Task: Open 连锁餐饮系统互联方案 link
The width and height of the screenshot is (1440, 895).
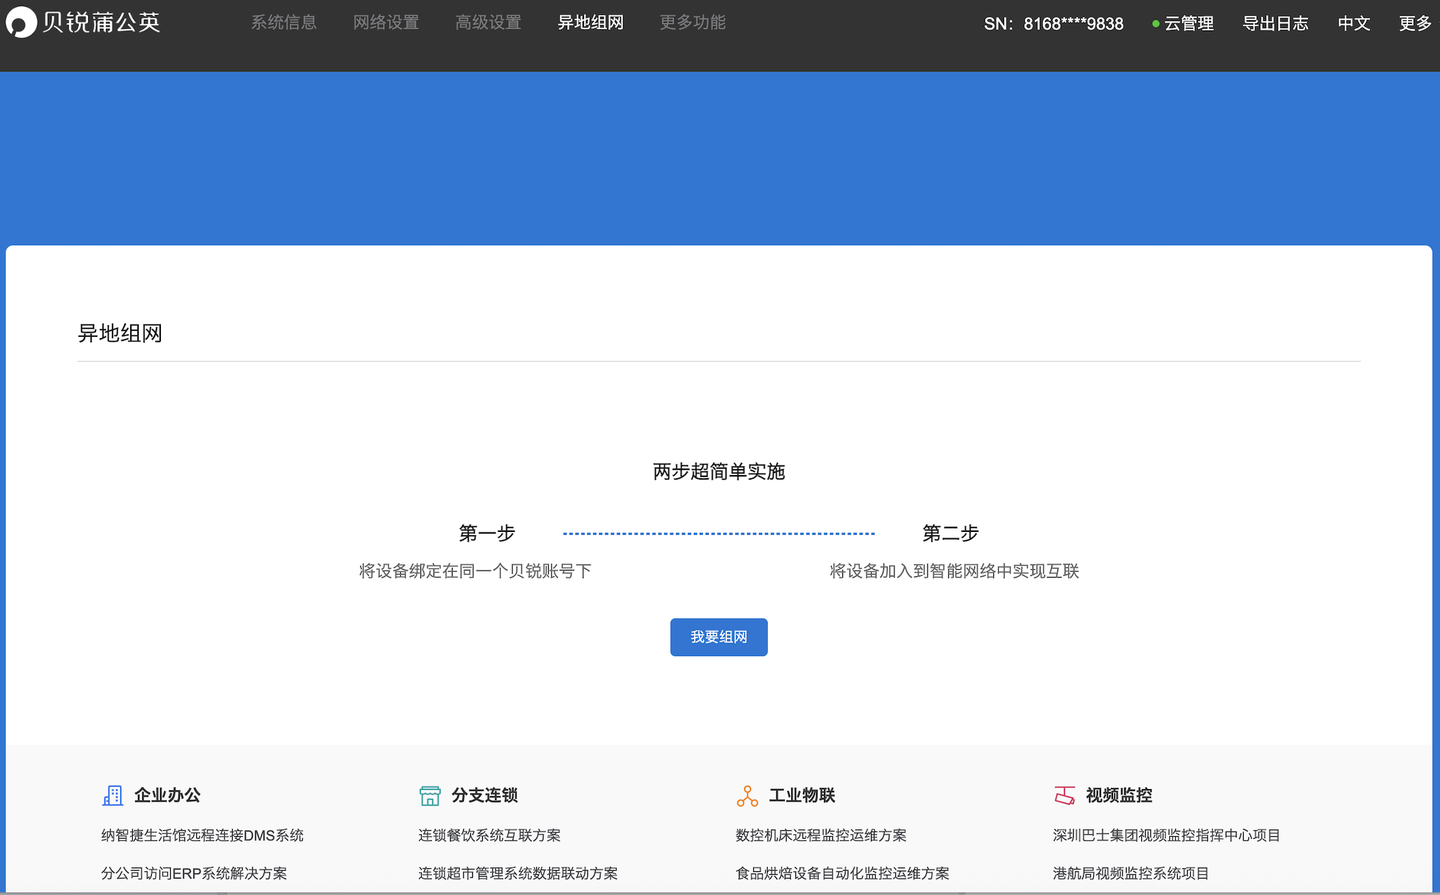Action: [489, 835]
